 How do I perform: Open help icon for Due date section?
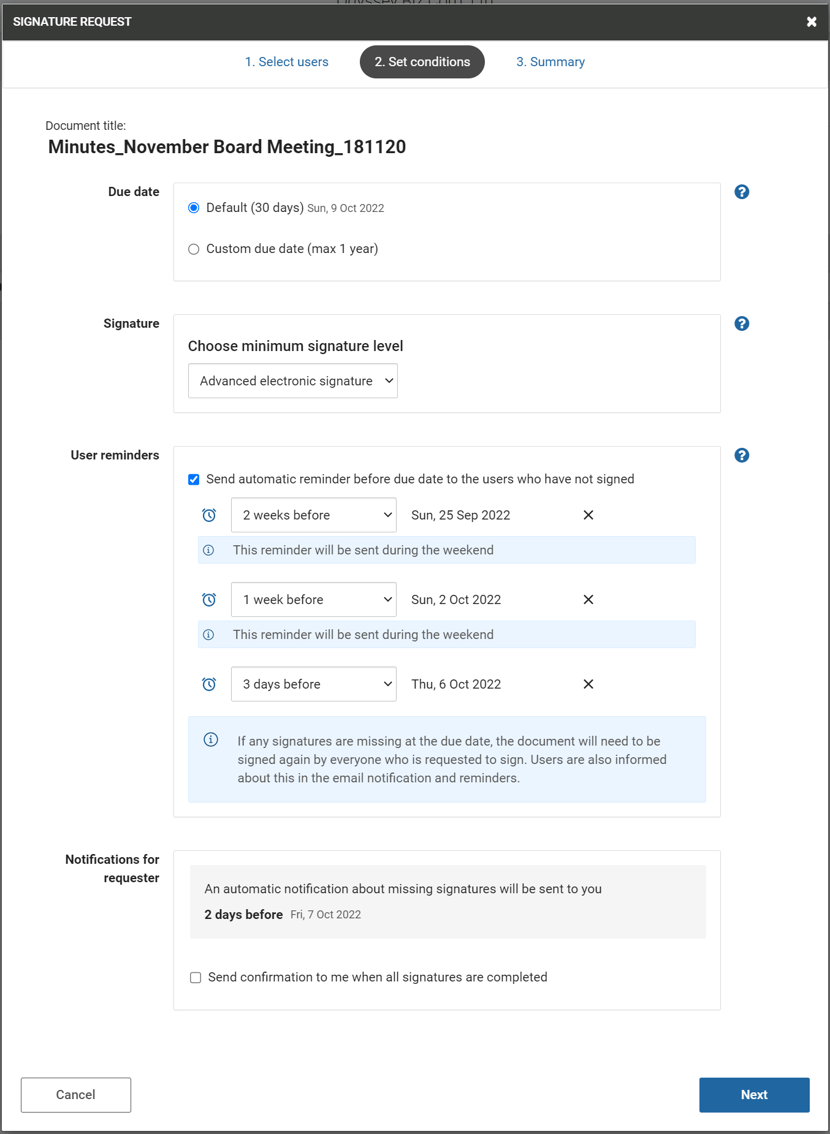[x=742, y=192]
